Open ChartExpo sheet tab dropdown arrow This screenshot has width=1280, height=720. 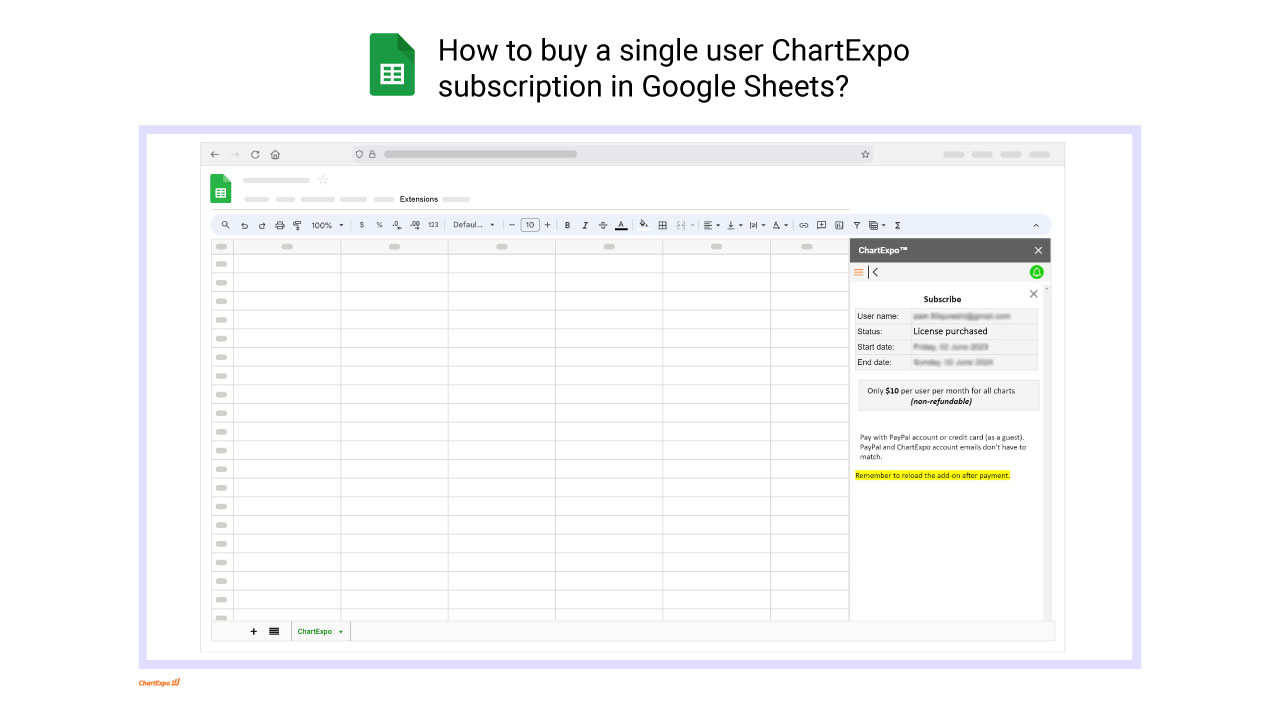tap(341, 632)
